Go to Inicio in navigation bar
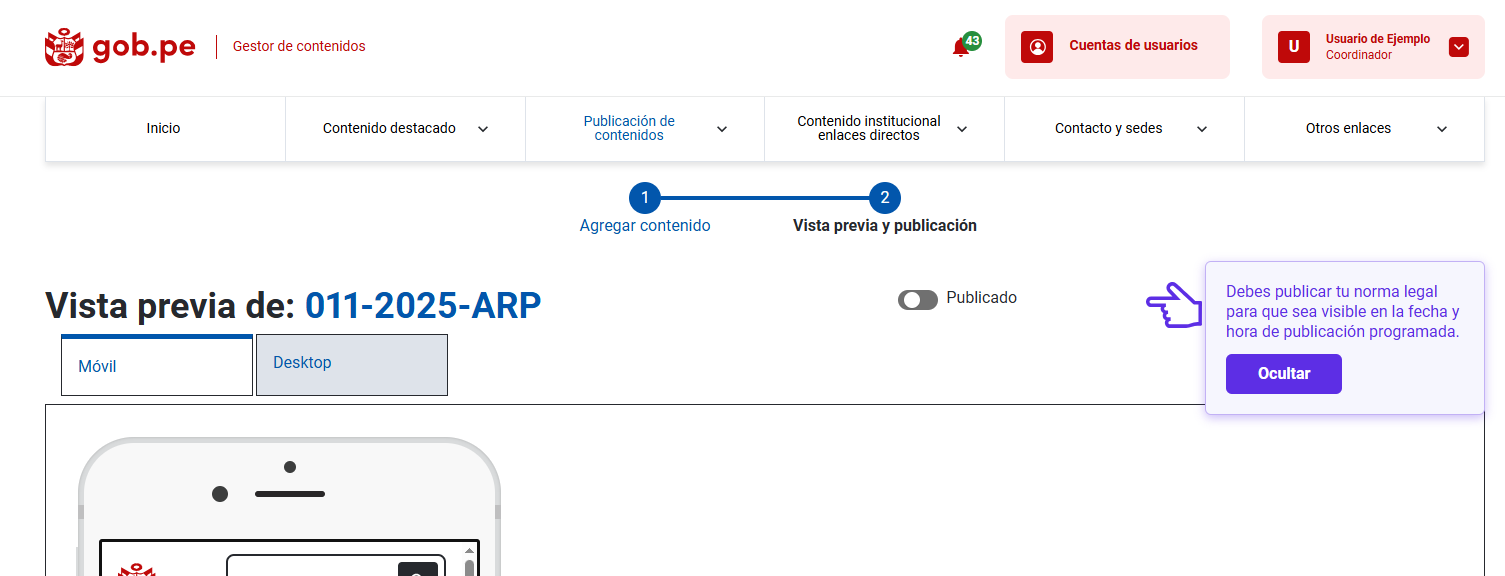This screenshot has width=1505, height=576. coord(164,129)
